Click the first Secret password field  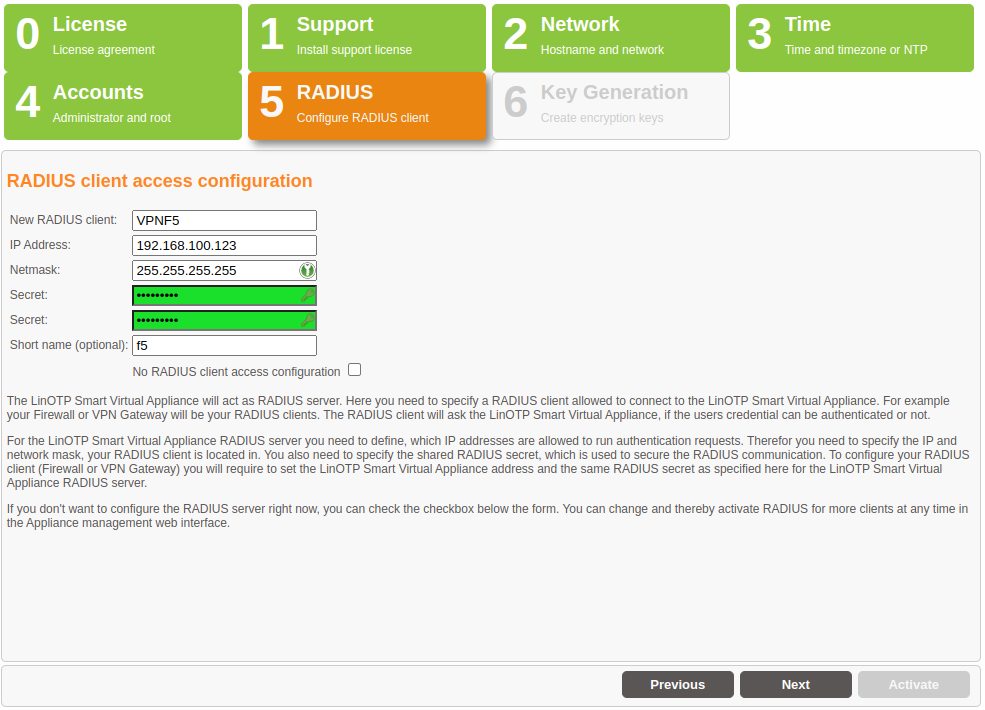(214, 295)
